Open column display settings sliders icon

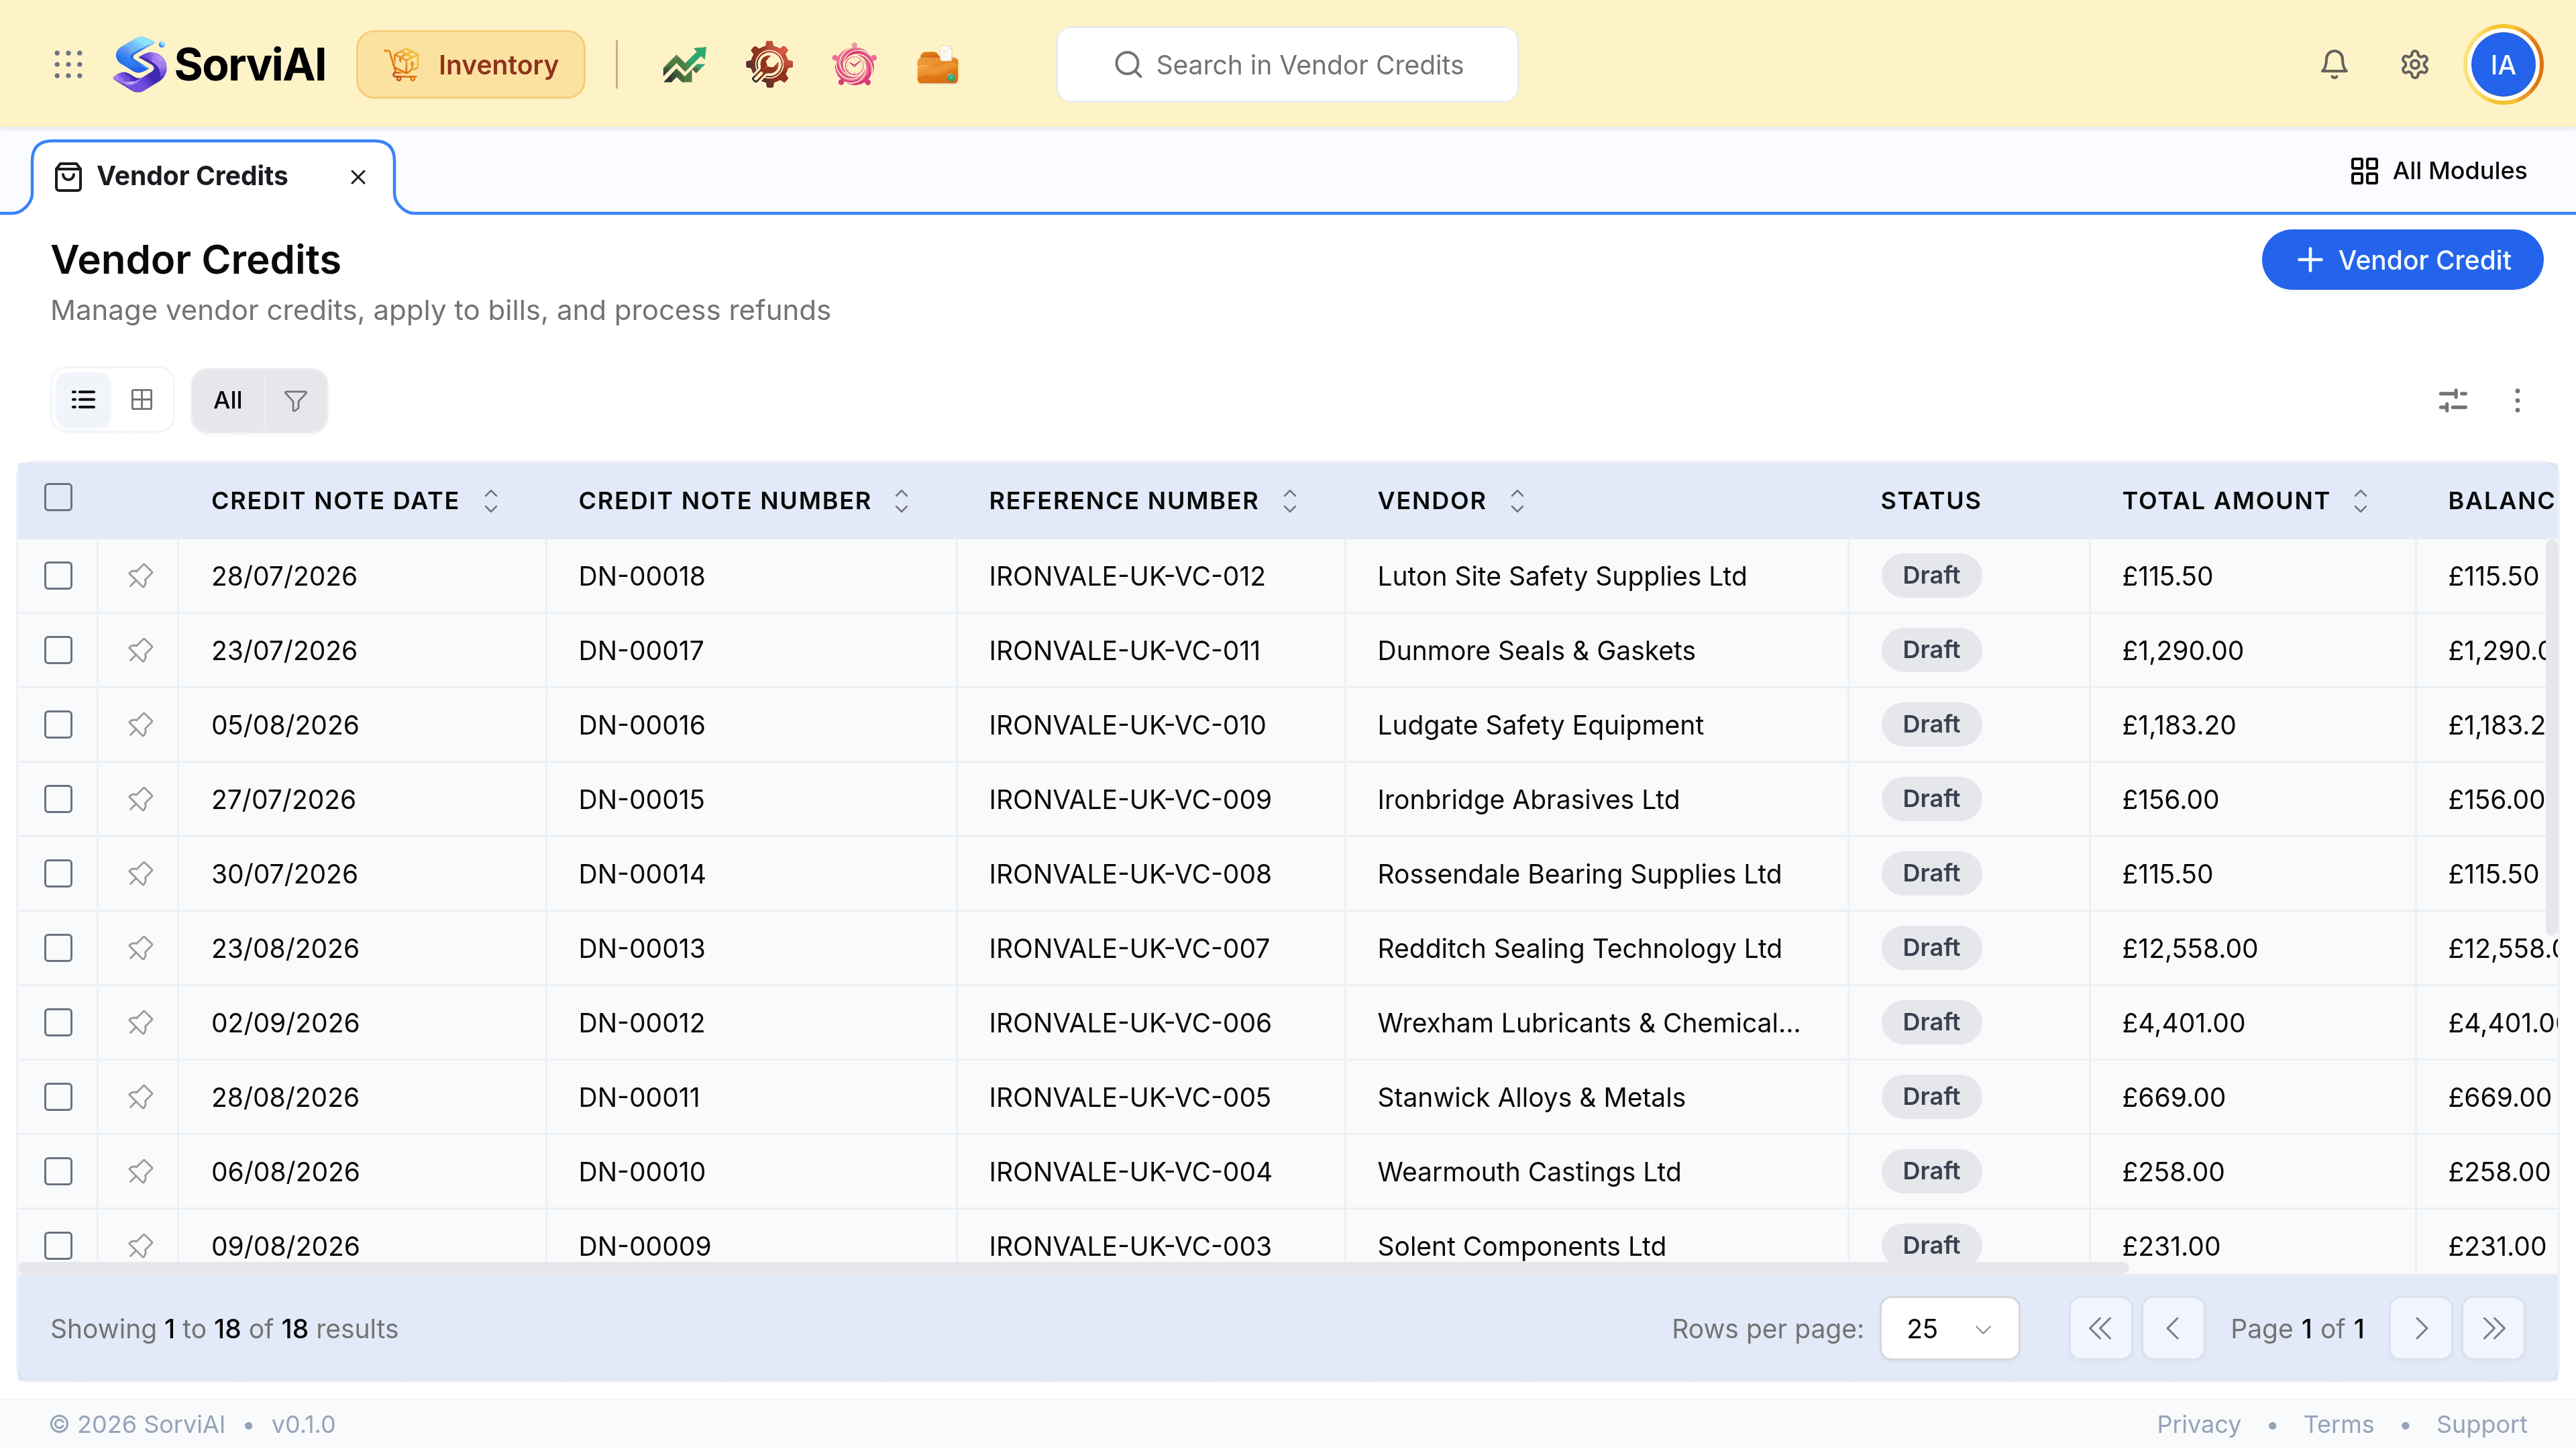[x=2453, y=401]
